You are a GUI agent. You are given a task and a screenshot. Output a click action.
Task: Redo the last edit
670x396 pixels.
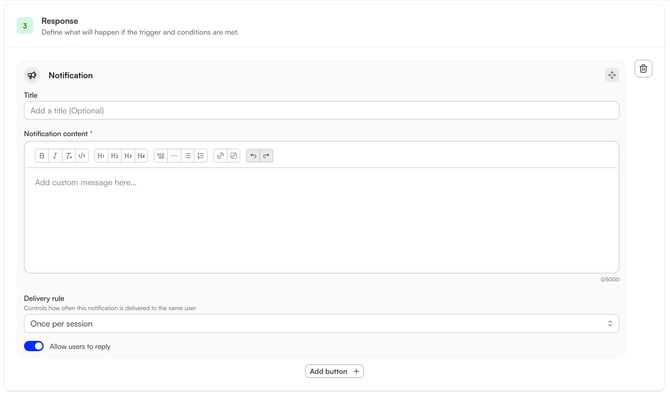tap(266, 156)
